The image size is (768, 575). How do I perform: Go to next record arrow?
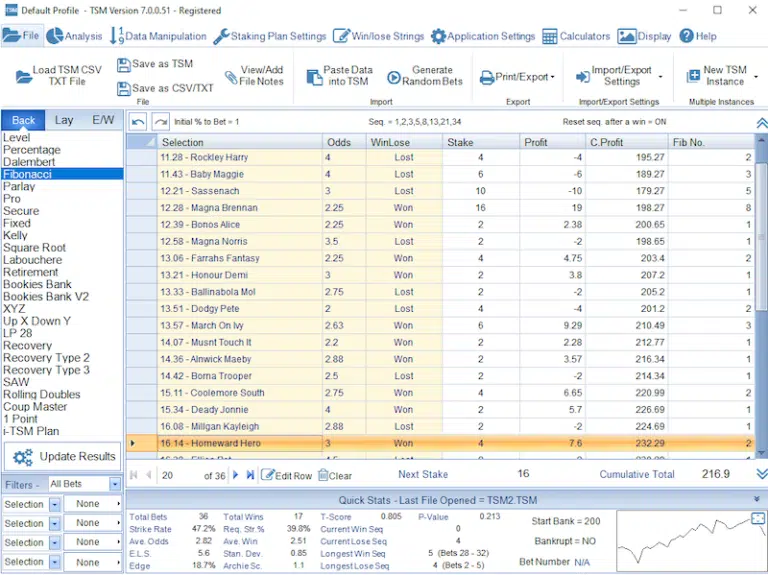tap(236, 475)
